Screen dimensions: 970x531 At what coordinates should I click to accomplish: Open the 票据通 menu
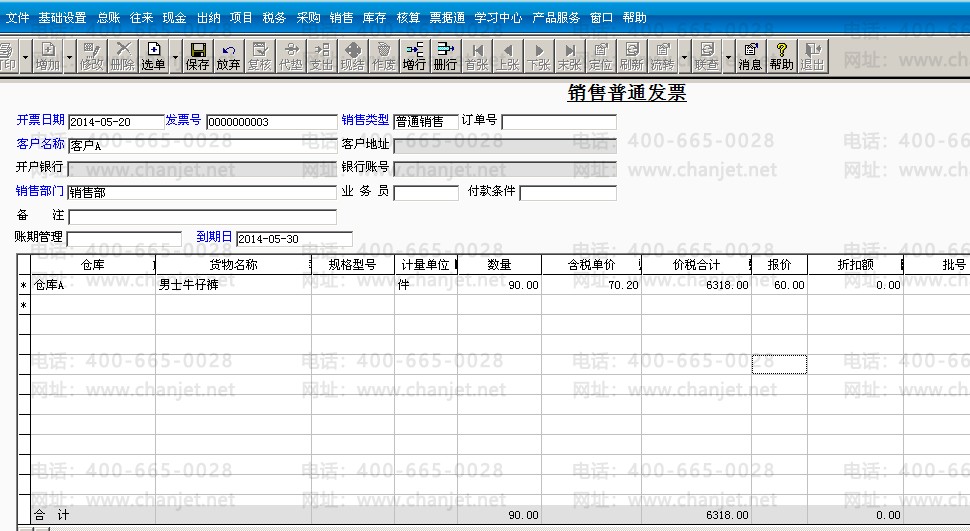447,18
